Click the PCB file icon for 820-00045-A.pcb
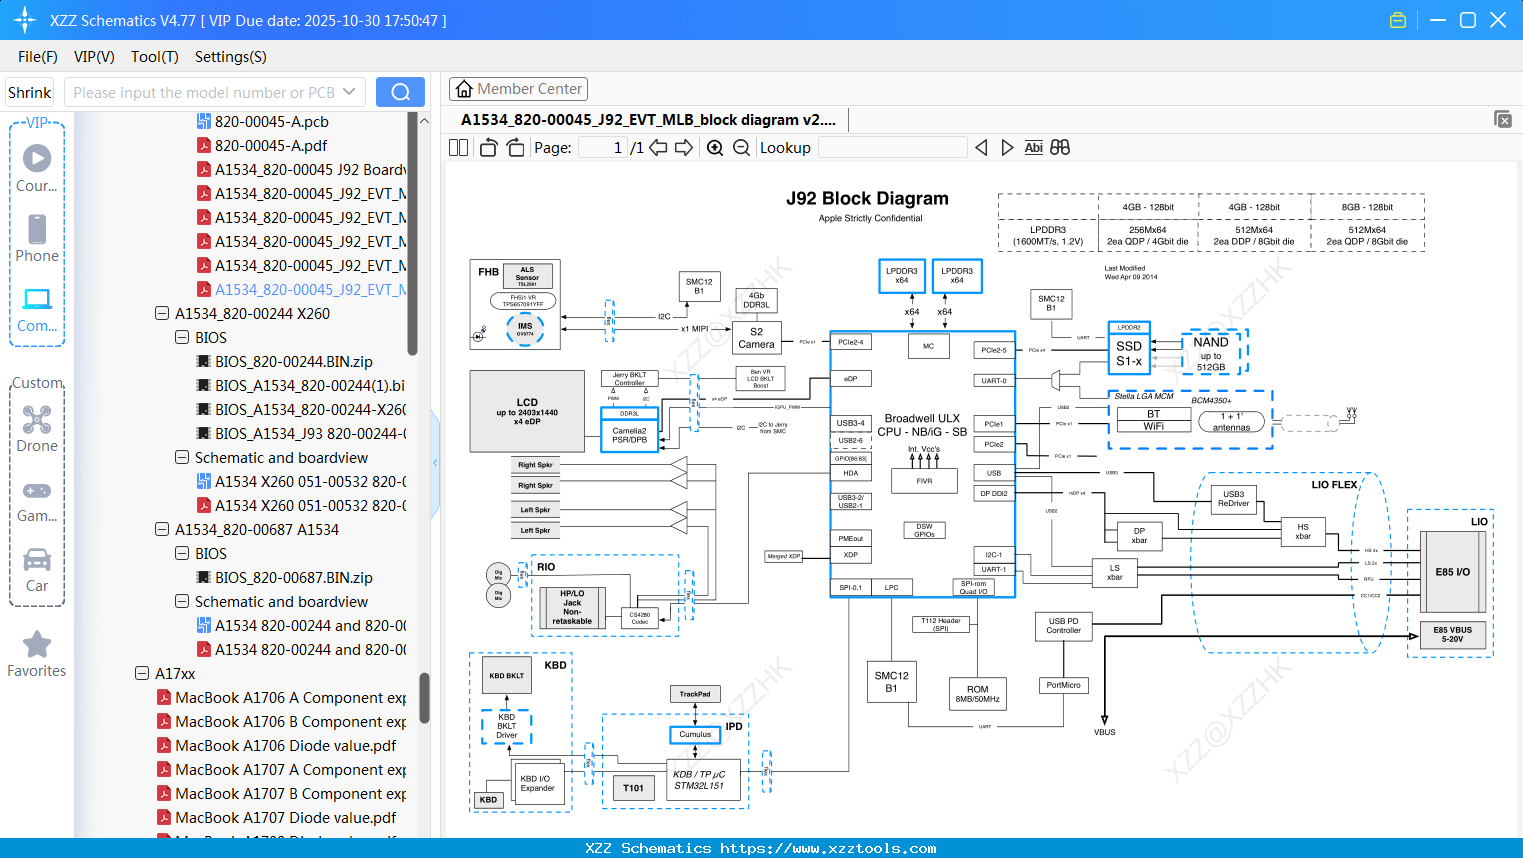This screenshot has height=858, width=1523. [204, 122]
